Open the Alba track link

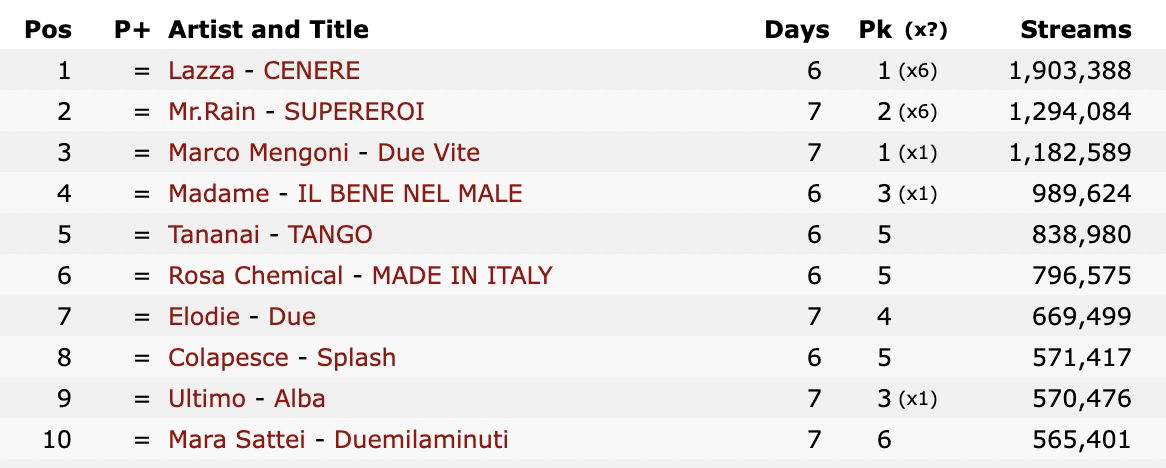[x=300, y=398]
